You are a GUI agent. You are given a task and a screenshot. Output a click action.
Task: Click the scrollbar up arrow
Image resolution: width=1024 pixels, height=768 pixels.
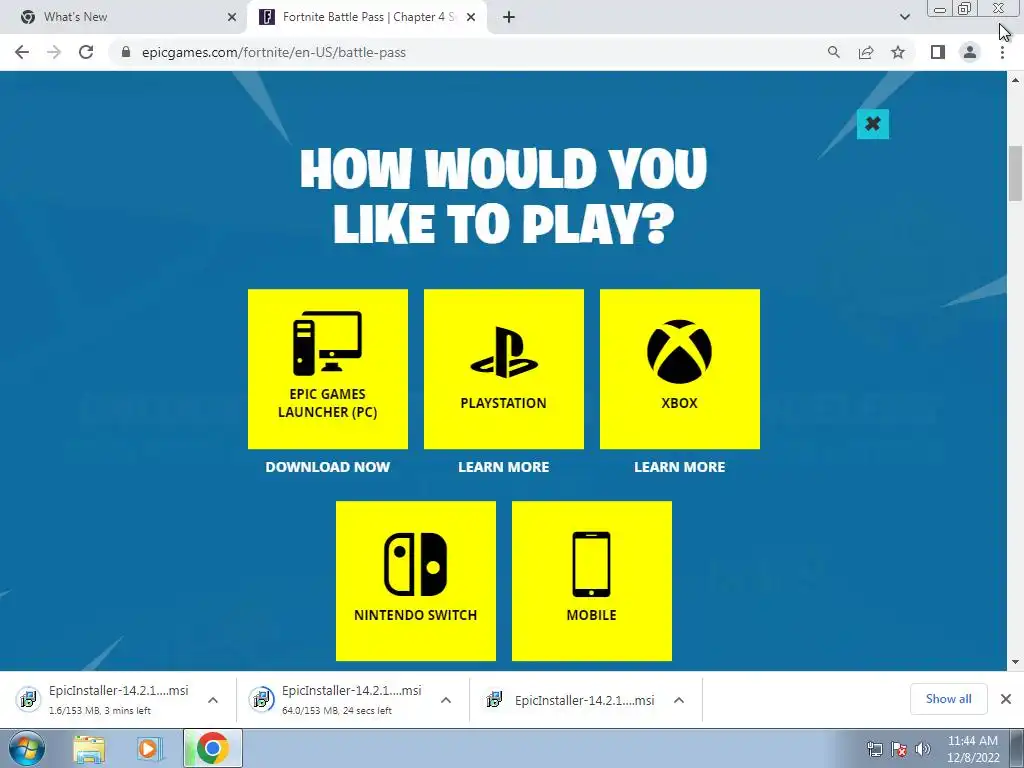(x=1015, y=80)
